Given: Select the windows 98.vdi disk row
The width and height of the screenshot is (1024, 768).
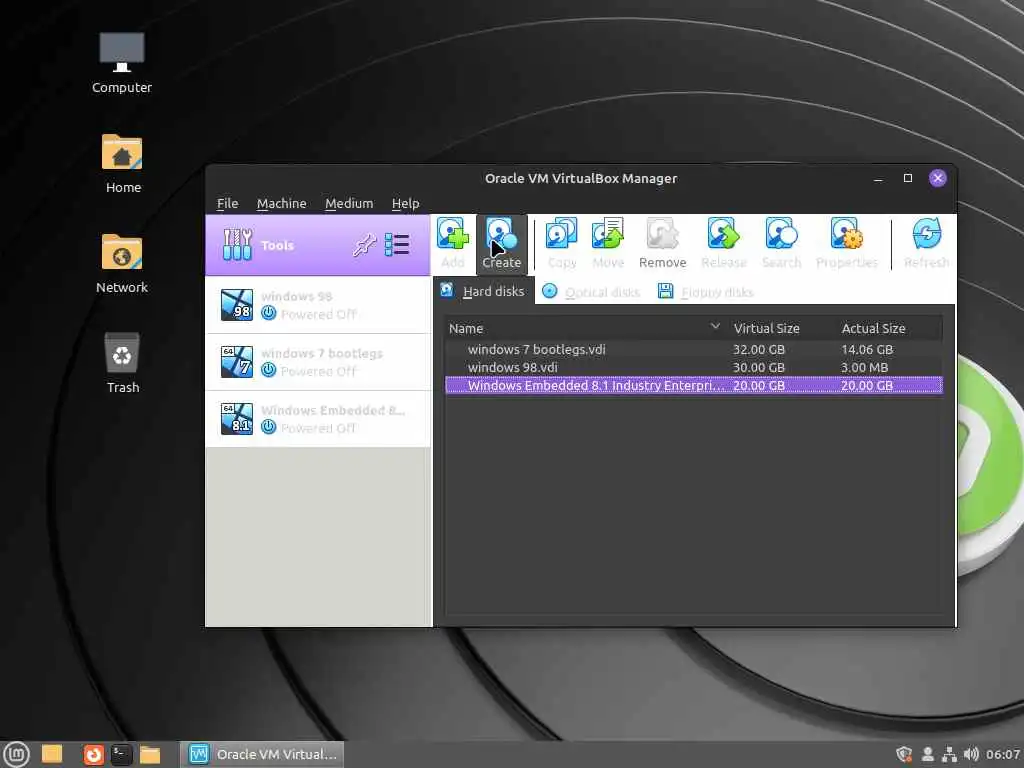Looking at the screenshot, I should click(x=694, y=367).
